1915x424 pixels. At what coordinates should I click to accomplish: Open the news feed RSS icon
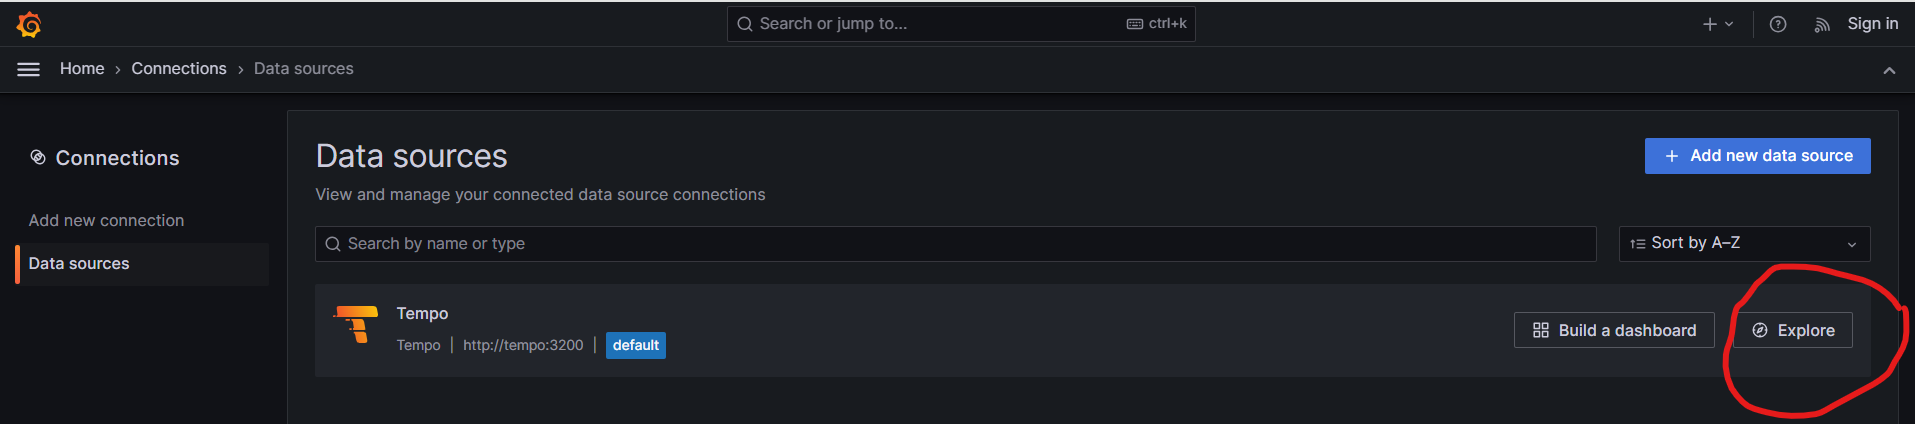coord(1822,25)
